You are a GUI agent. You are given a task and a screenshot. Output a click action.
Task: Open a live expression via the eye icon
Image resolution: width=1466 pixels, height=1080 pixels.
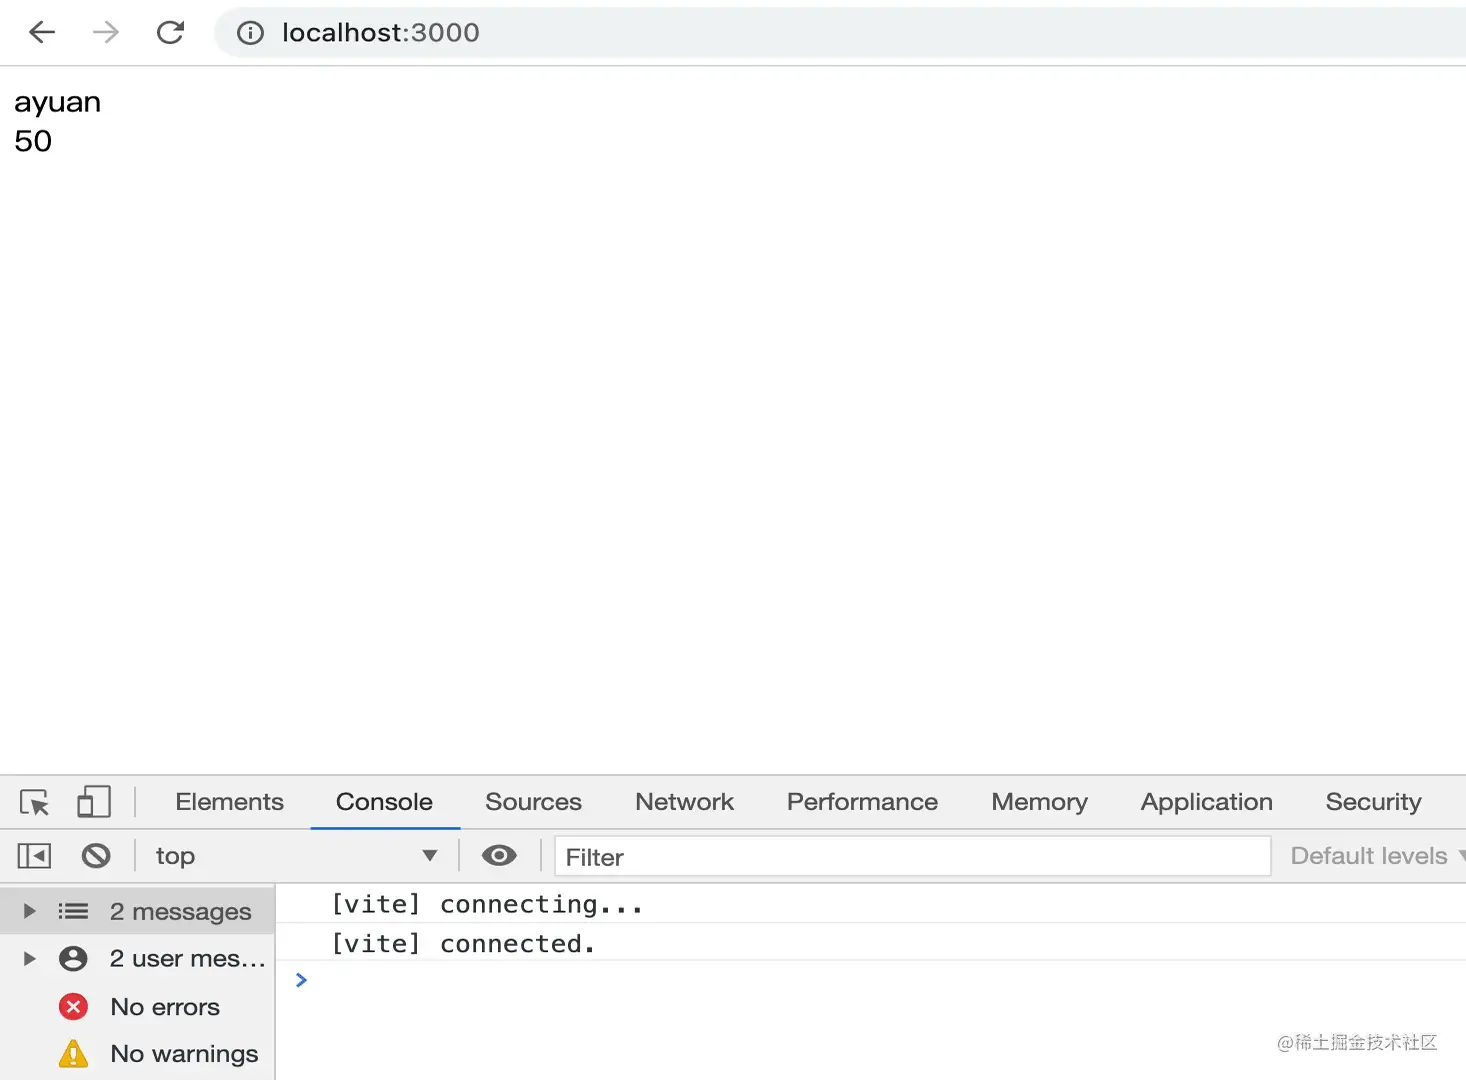coord(498,856)
